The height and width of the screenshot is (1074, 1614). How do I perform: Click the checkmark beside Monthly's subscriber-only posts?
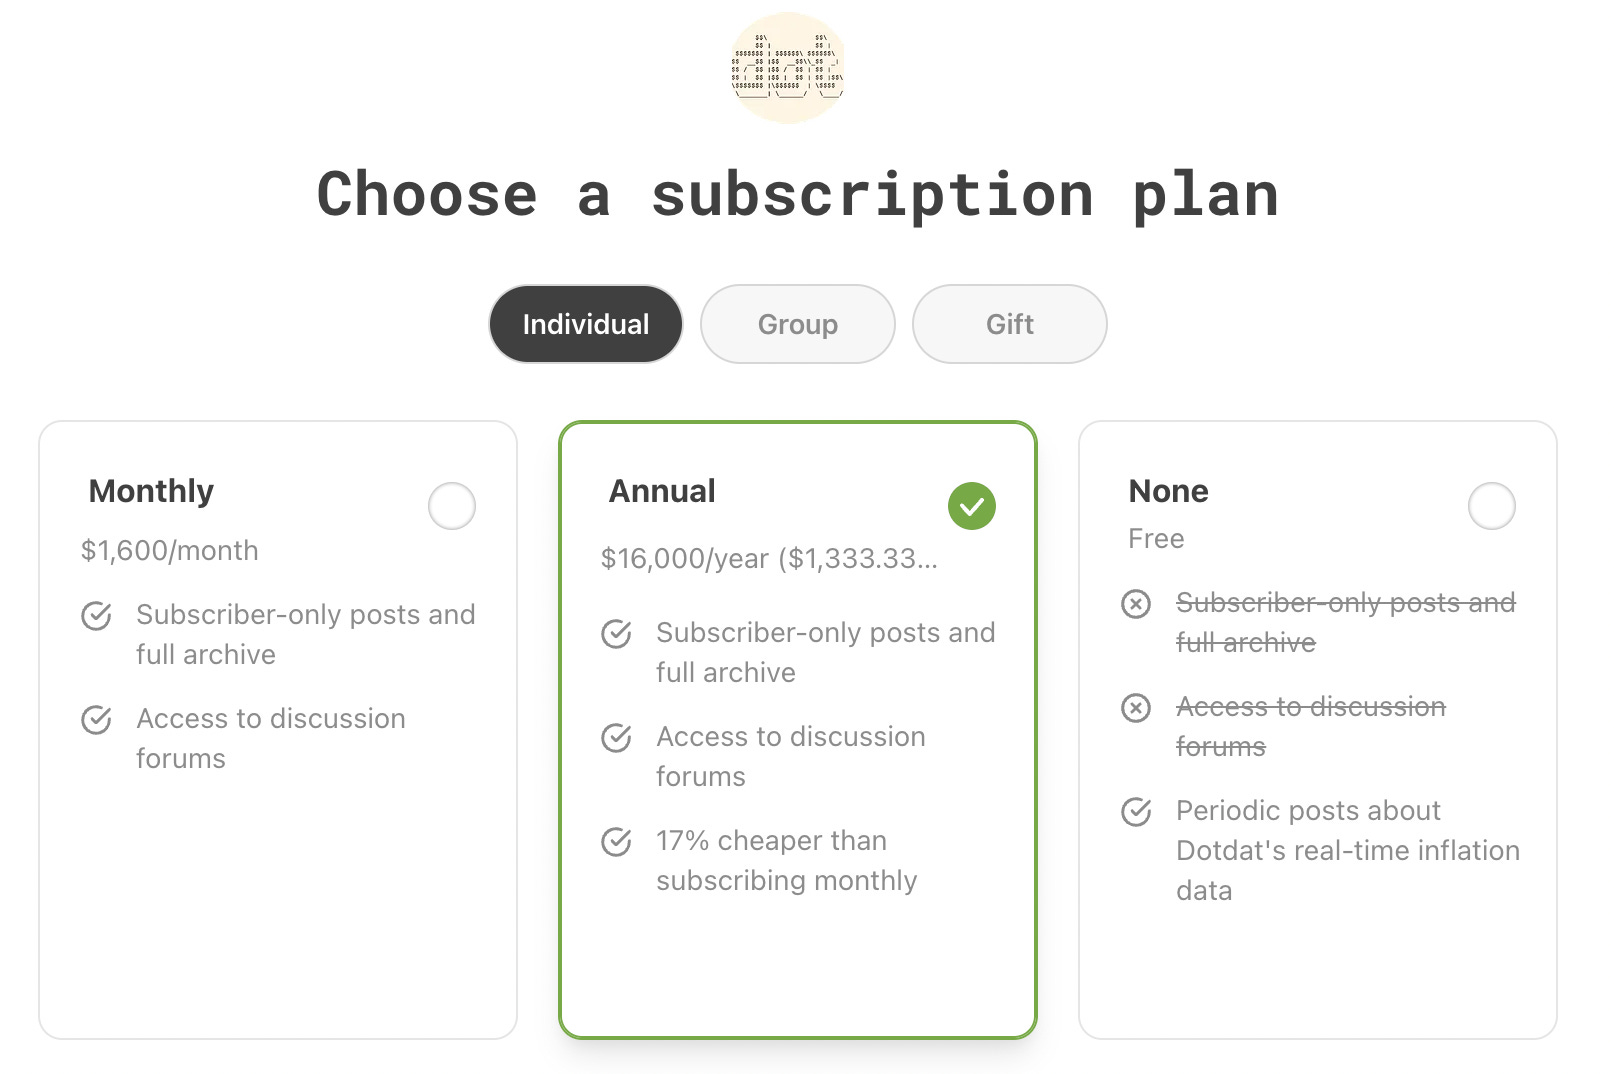[x=96, y=617]
